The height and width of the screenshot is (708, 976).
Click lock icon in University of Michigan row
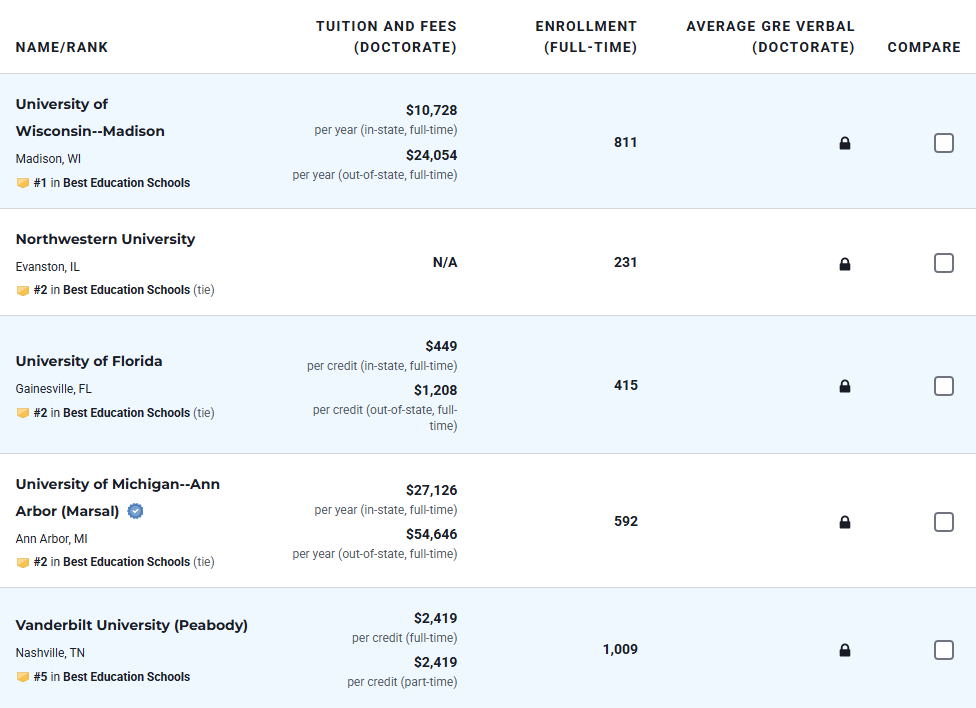(845, 522)
